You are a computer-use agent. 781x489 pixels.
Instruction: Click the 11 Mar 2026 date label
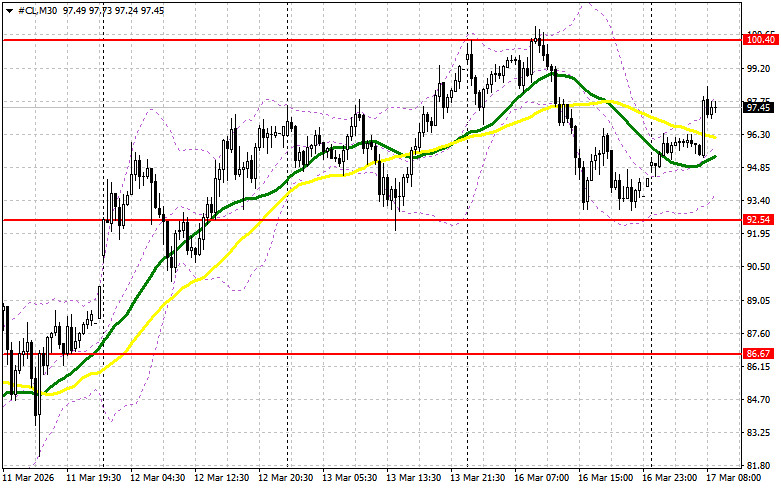[x=28, y=478]
